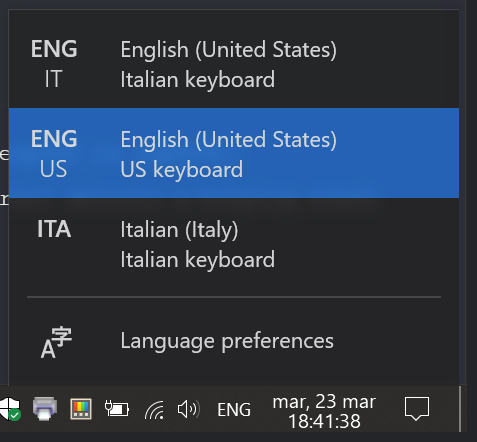Click the colorful PowerToys tray icon
This screenshot has width=477, height=442.
(x=81, y=409)
